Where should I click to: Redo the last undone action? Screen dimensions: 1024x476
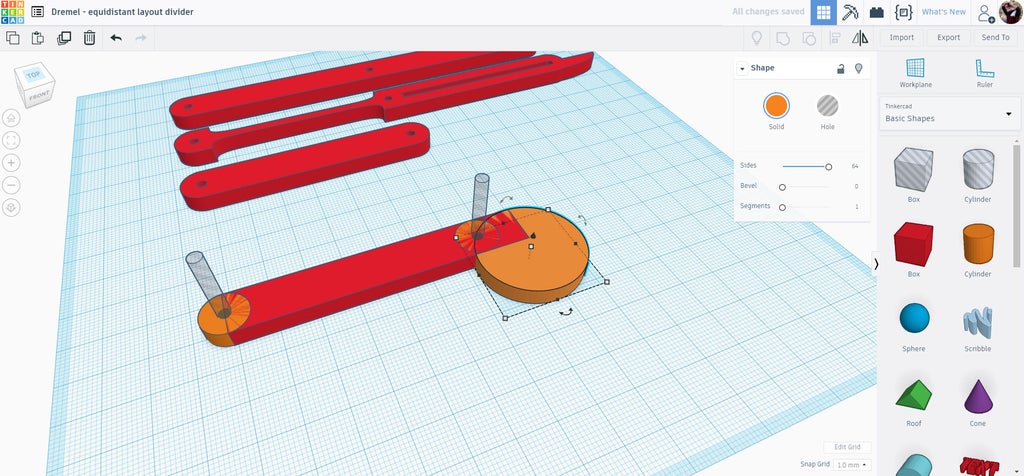click(x=140, y=38)
